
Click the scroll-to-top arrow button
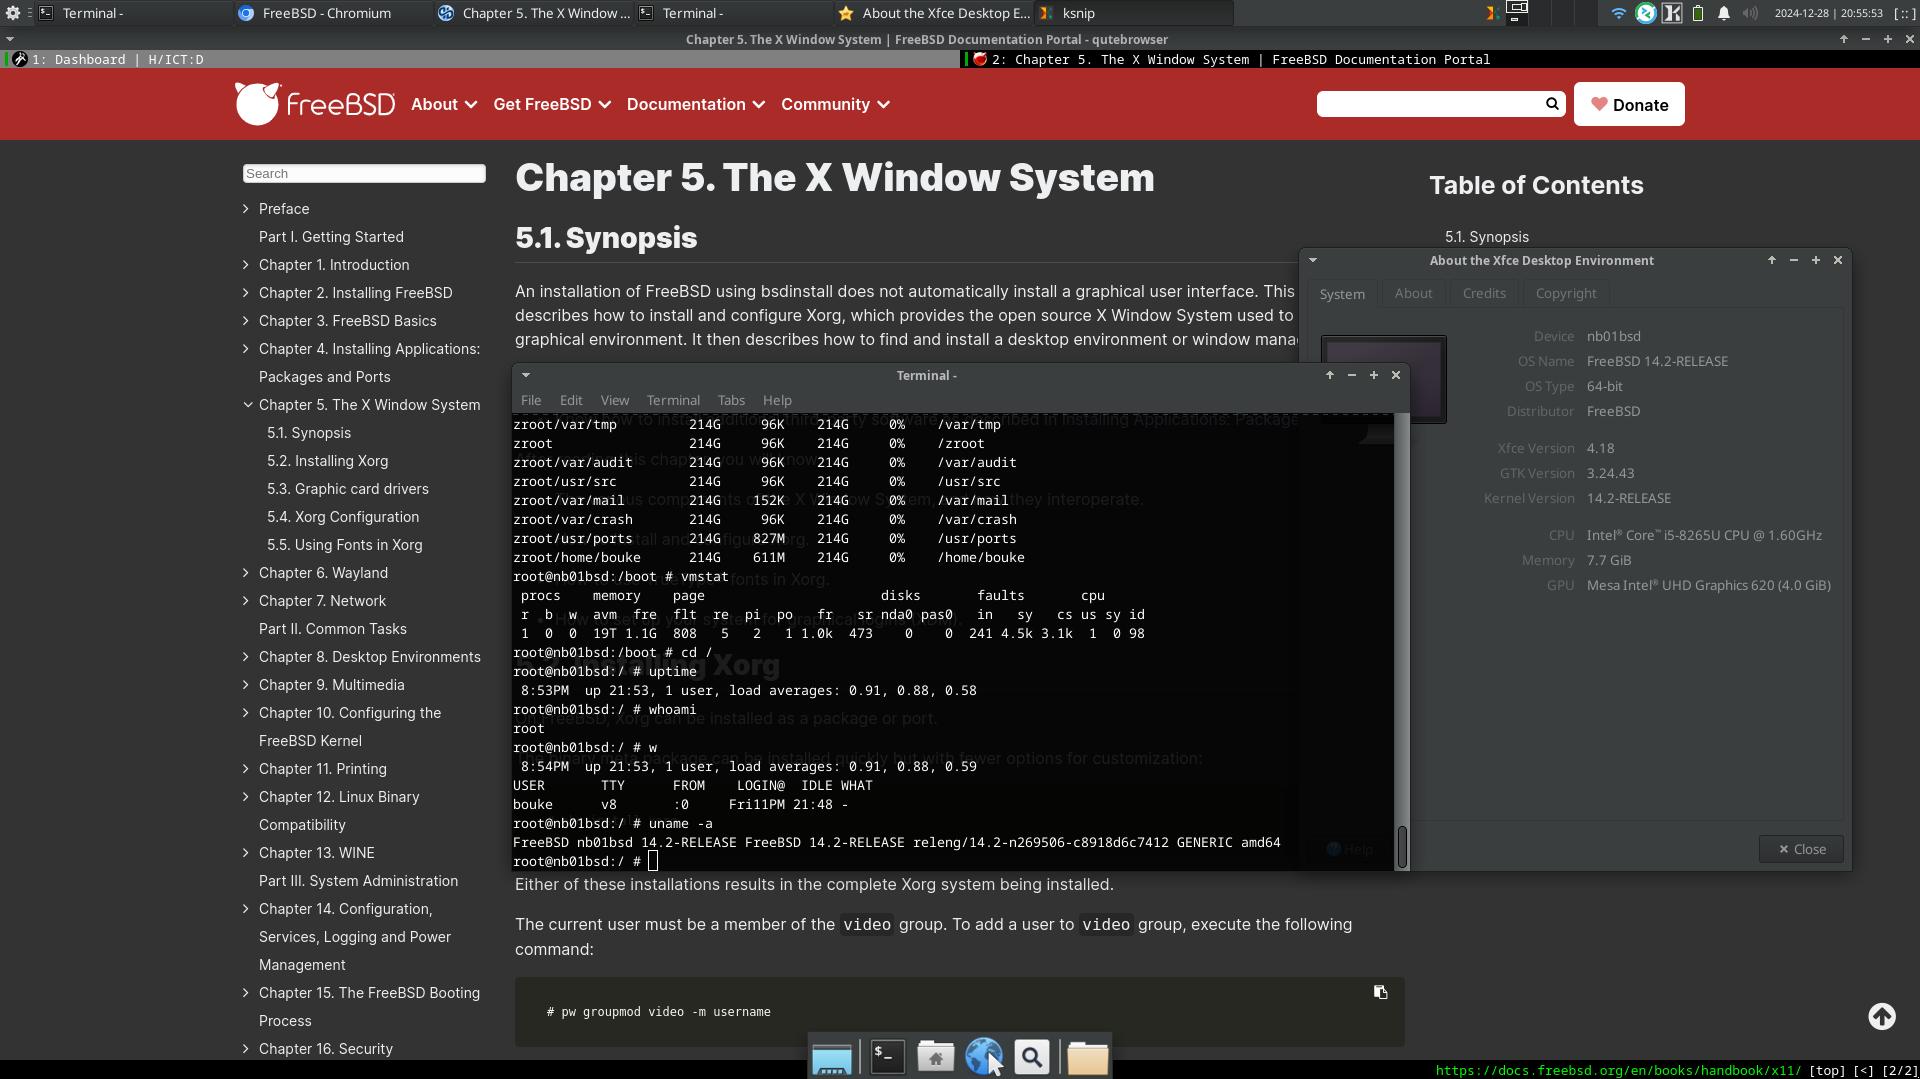coord(1882,1017)
